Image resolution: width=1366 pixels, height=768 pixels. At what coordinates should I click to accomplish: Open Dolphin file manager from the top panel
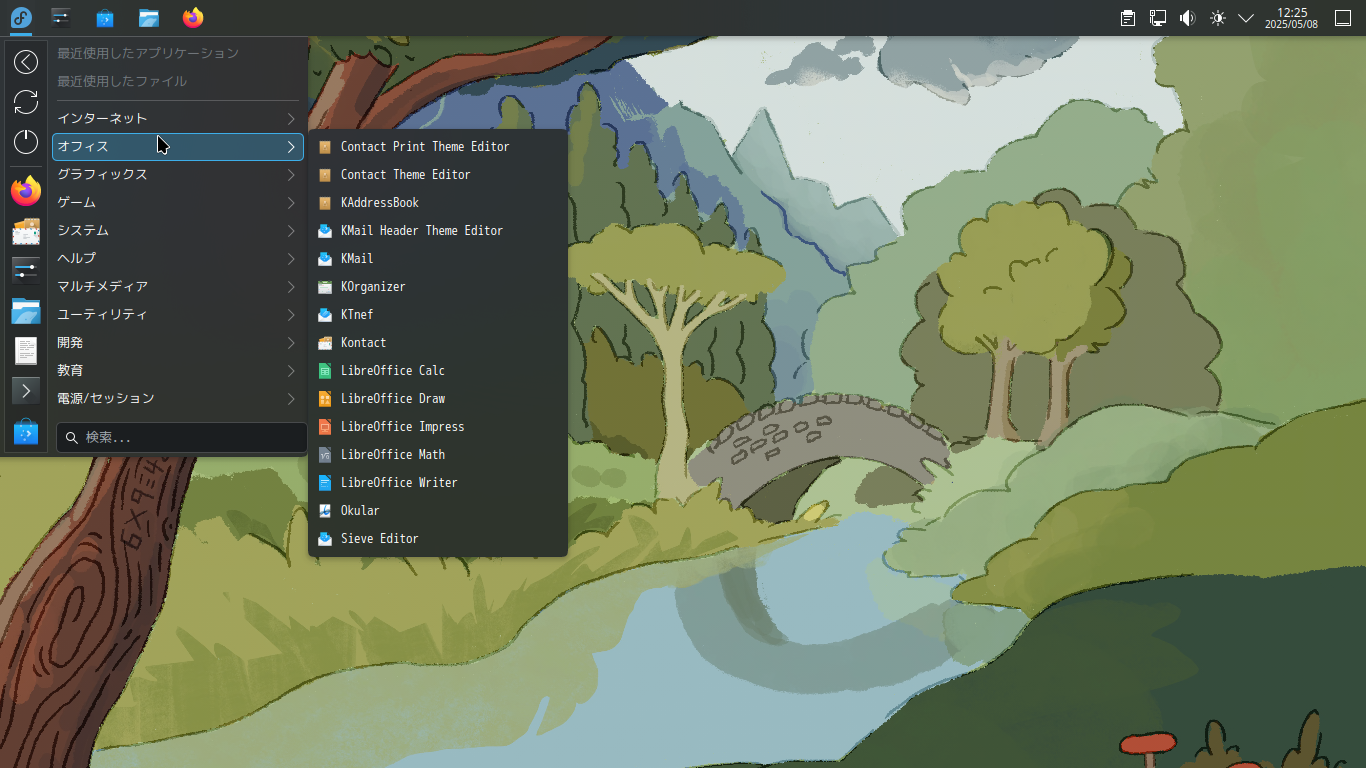(x=149, y=18)
